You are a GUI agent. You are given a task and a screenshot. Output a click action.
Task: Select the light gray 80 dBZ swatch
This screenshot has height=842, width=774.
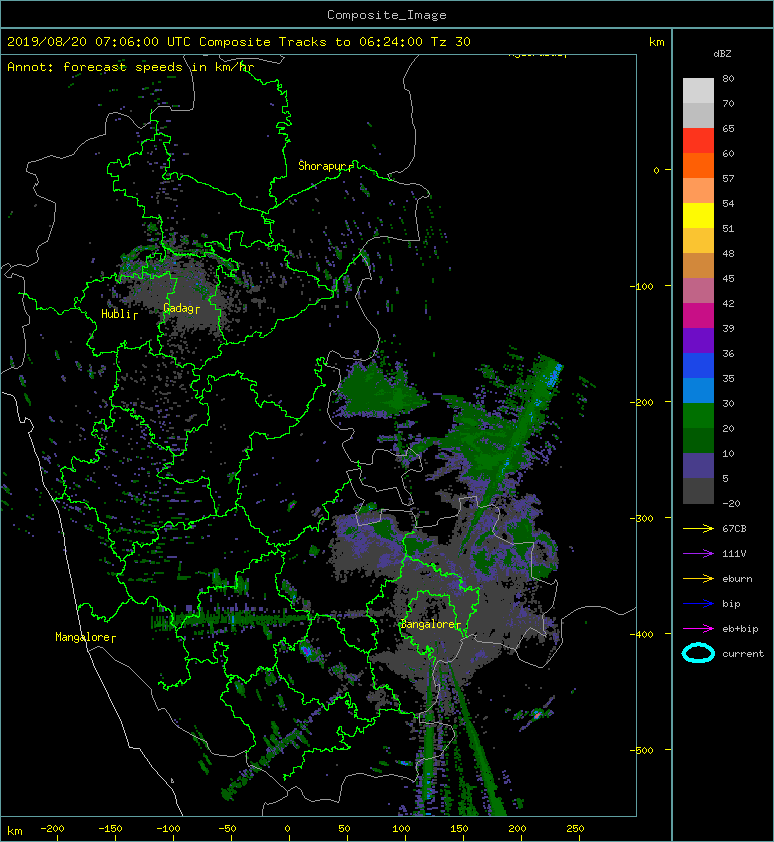click(698, 91)
